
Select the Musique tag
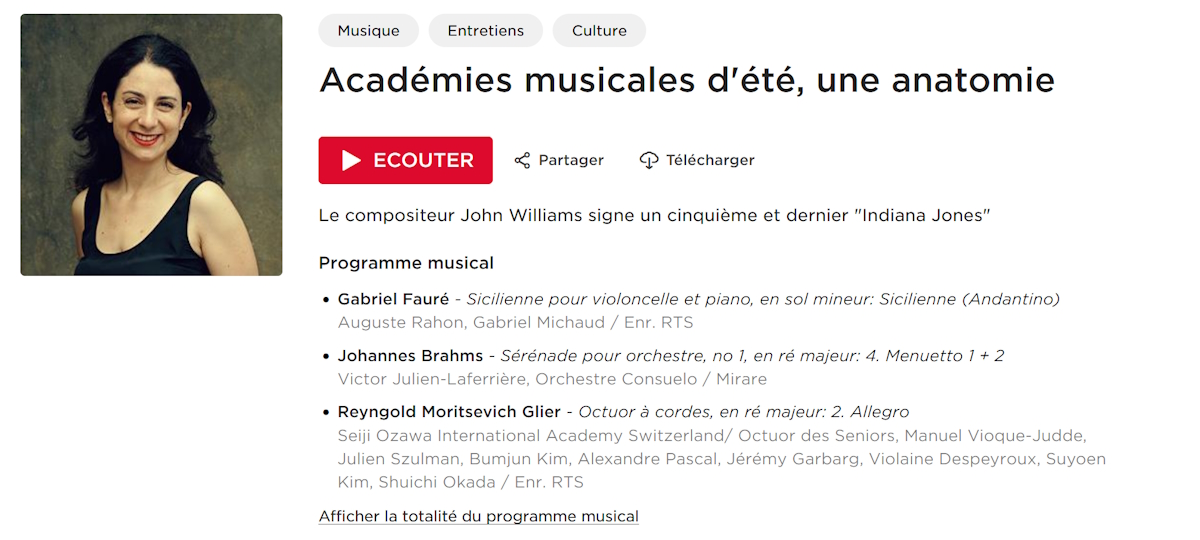(368, 31)
